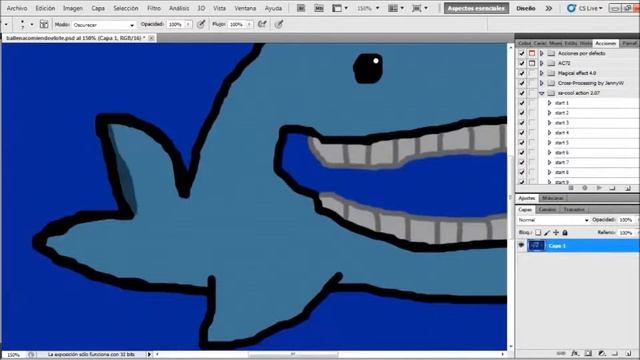Toggle checkbox for the start 1 action

(x=522, y=103)
